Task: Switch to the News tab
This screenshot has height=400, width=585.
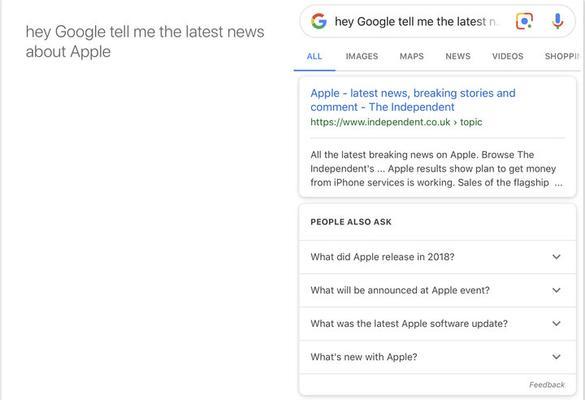Action: pyautogui.click(x=458, y=56)
